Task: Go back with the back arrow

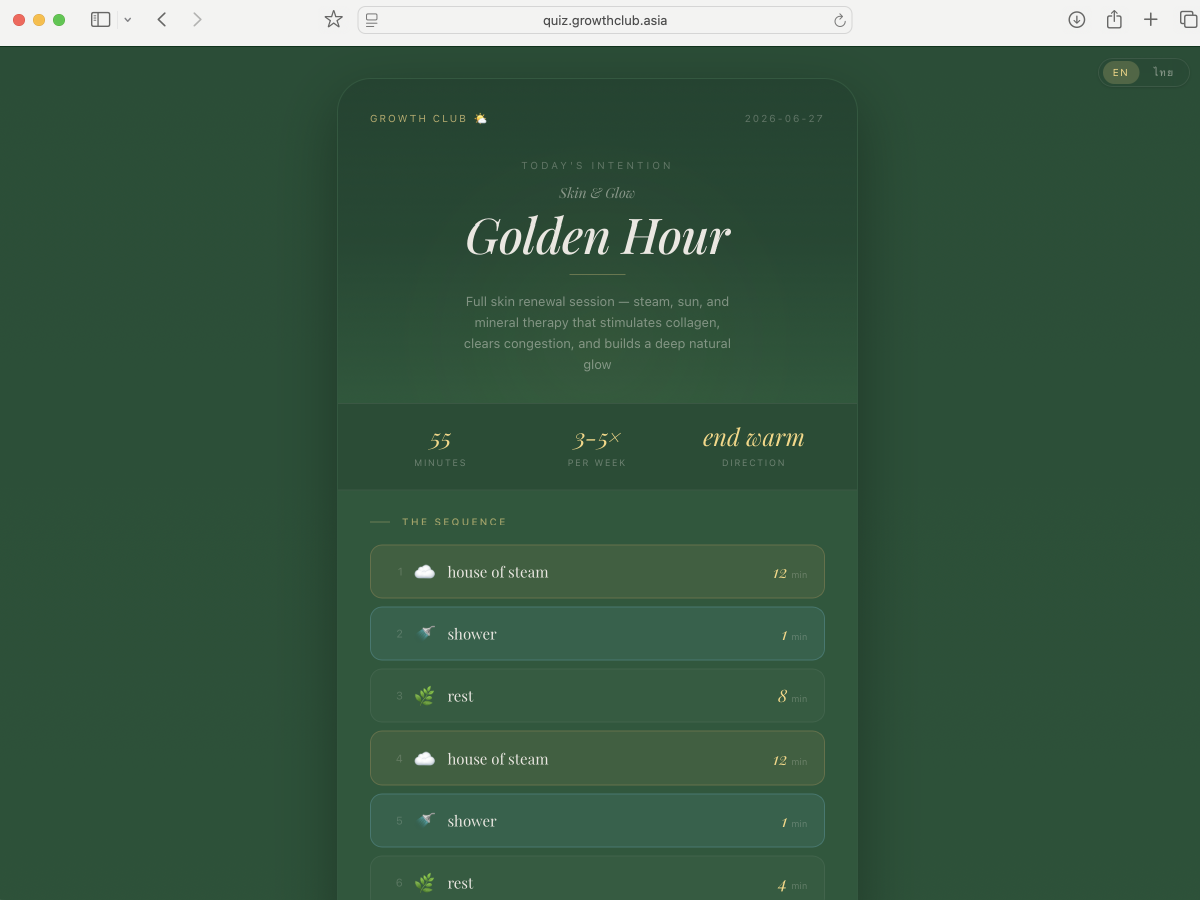Action: pos(162,19)
